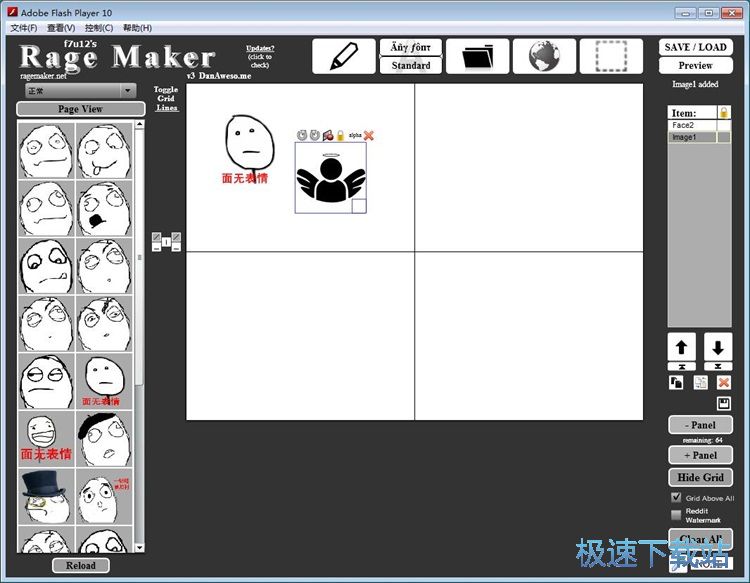Viewport: 750px width, 583px height.
Task: Click the face library scrollbar up arrow
Action: pos(139,124)
